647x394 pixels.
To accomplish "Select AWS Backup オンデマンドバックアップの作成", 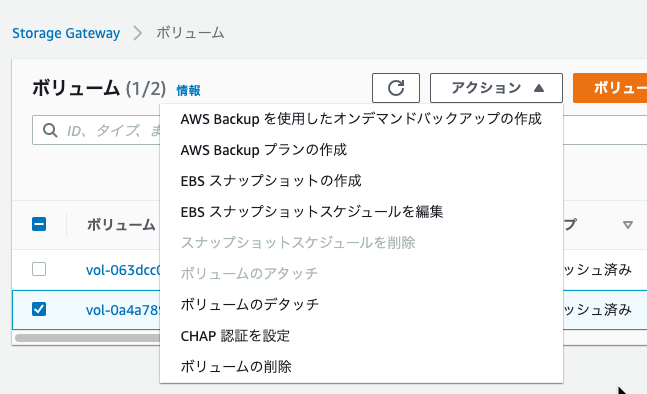I will coord(361,119).
